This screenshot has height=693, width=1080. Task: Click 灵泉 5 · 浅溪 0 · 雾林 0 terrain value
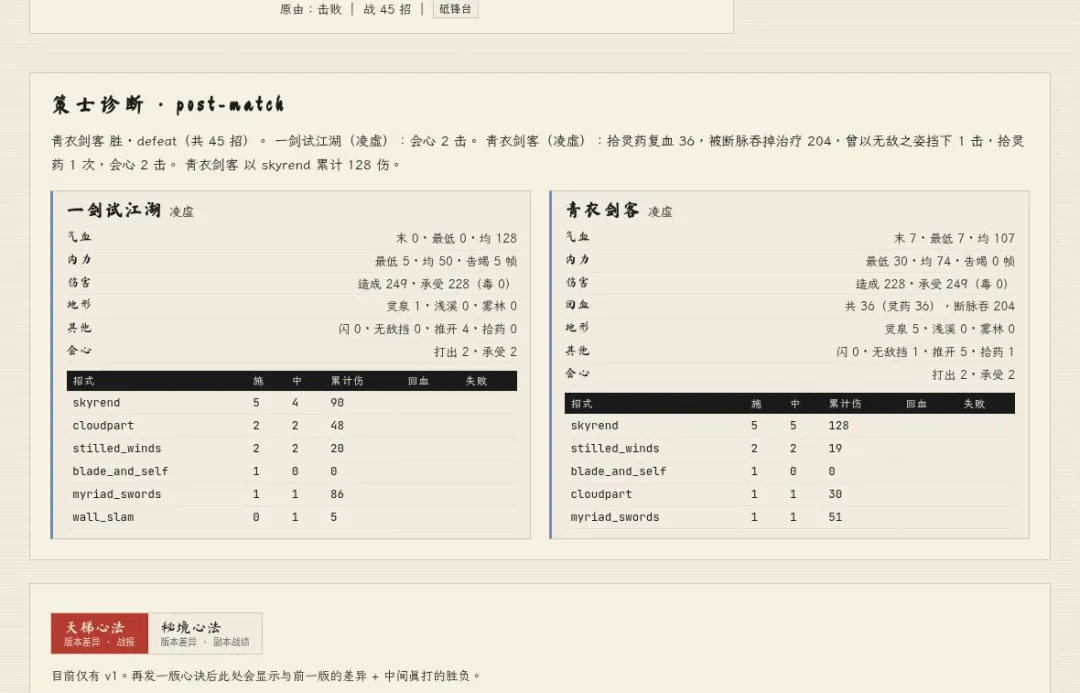(950, 329)
